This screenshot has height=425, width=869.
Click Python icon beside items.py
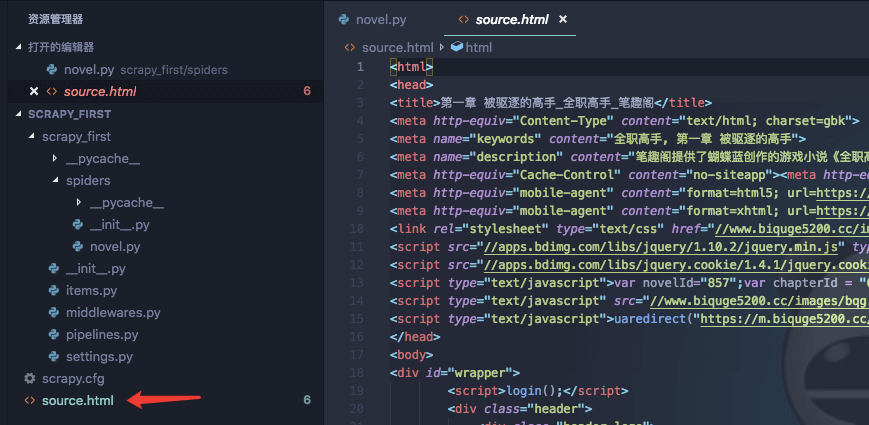[x=54, y=290]
